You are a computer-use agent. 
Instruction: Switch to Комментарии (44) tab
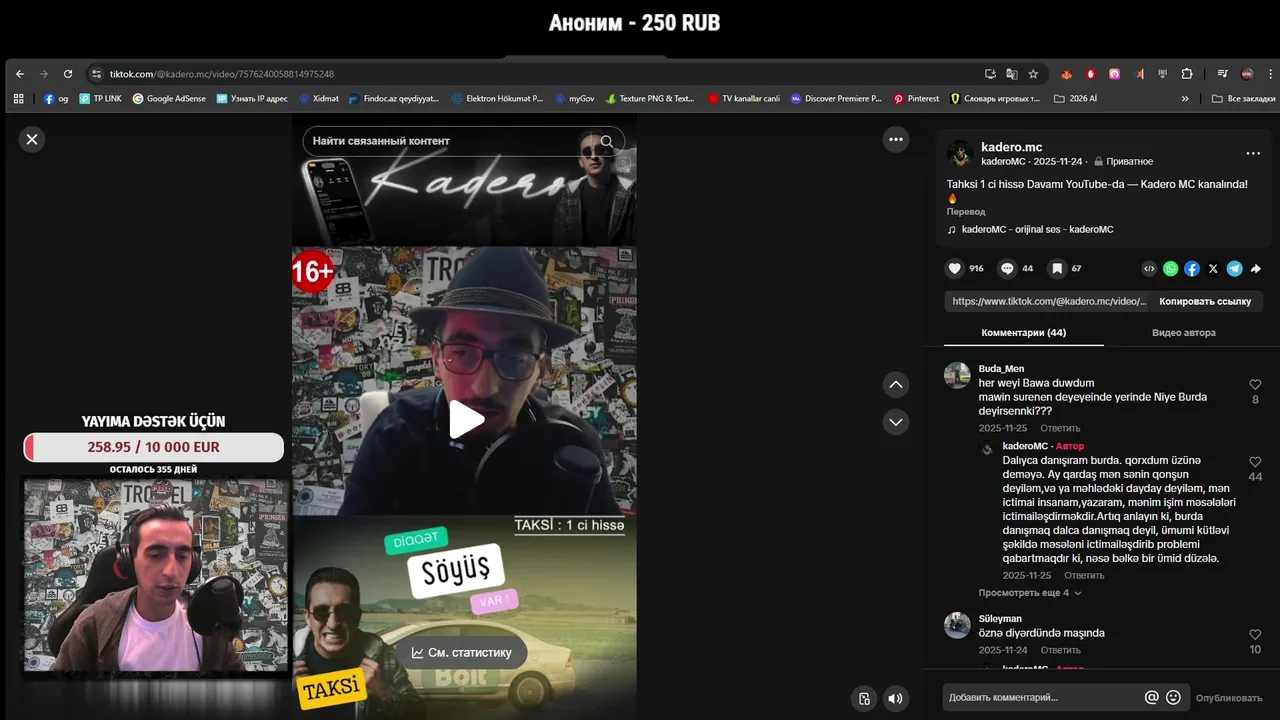click(1023, 333)
